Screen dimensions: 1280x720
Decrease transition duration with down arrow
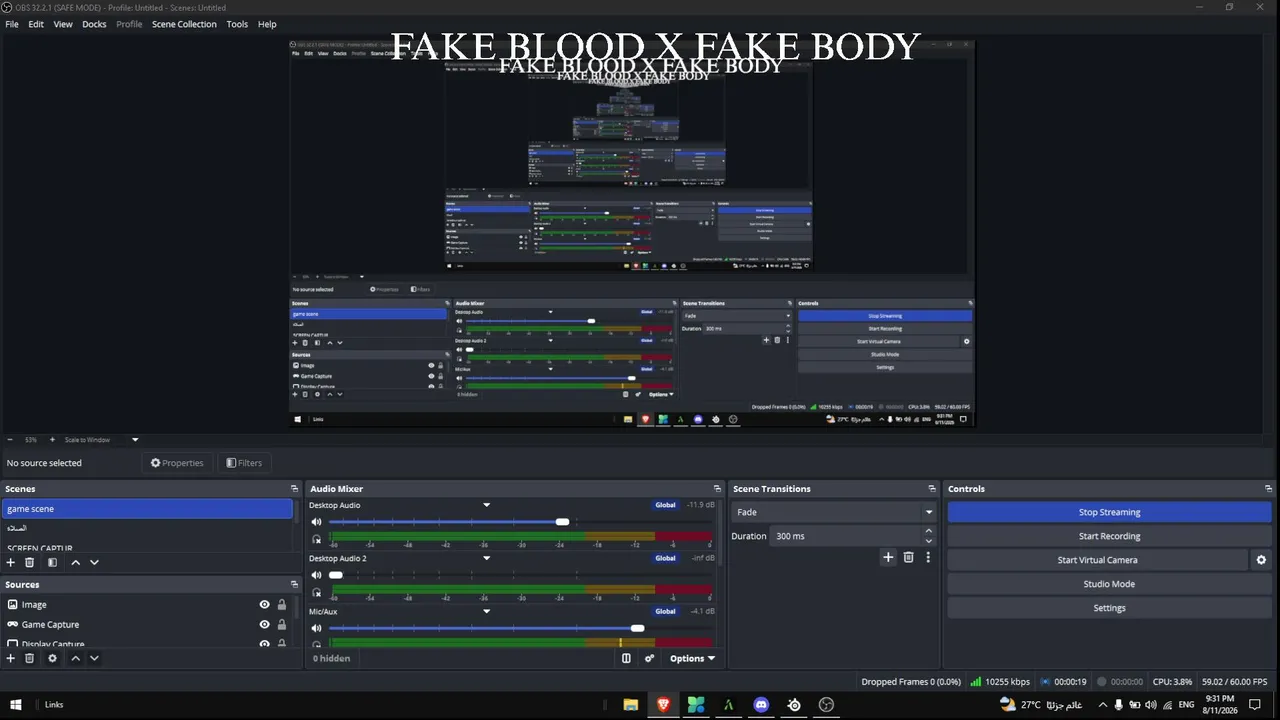929,541
